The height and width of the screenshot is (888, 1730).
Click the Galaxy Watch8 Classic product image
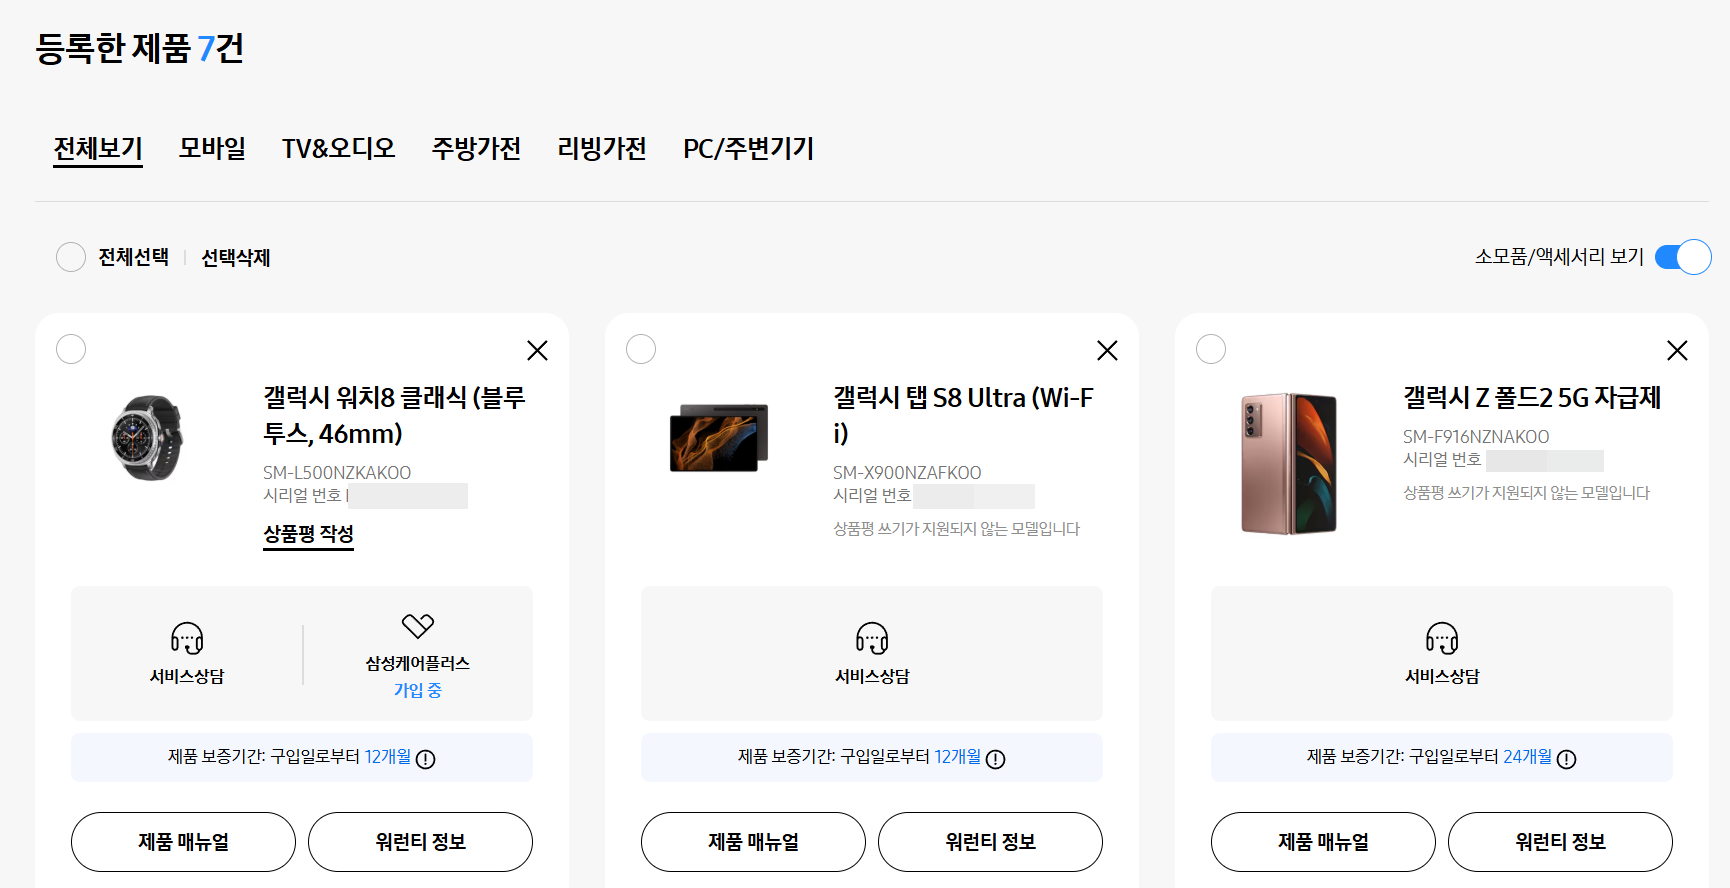tap(148, 438)
